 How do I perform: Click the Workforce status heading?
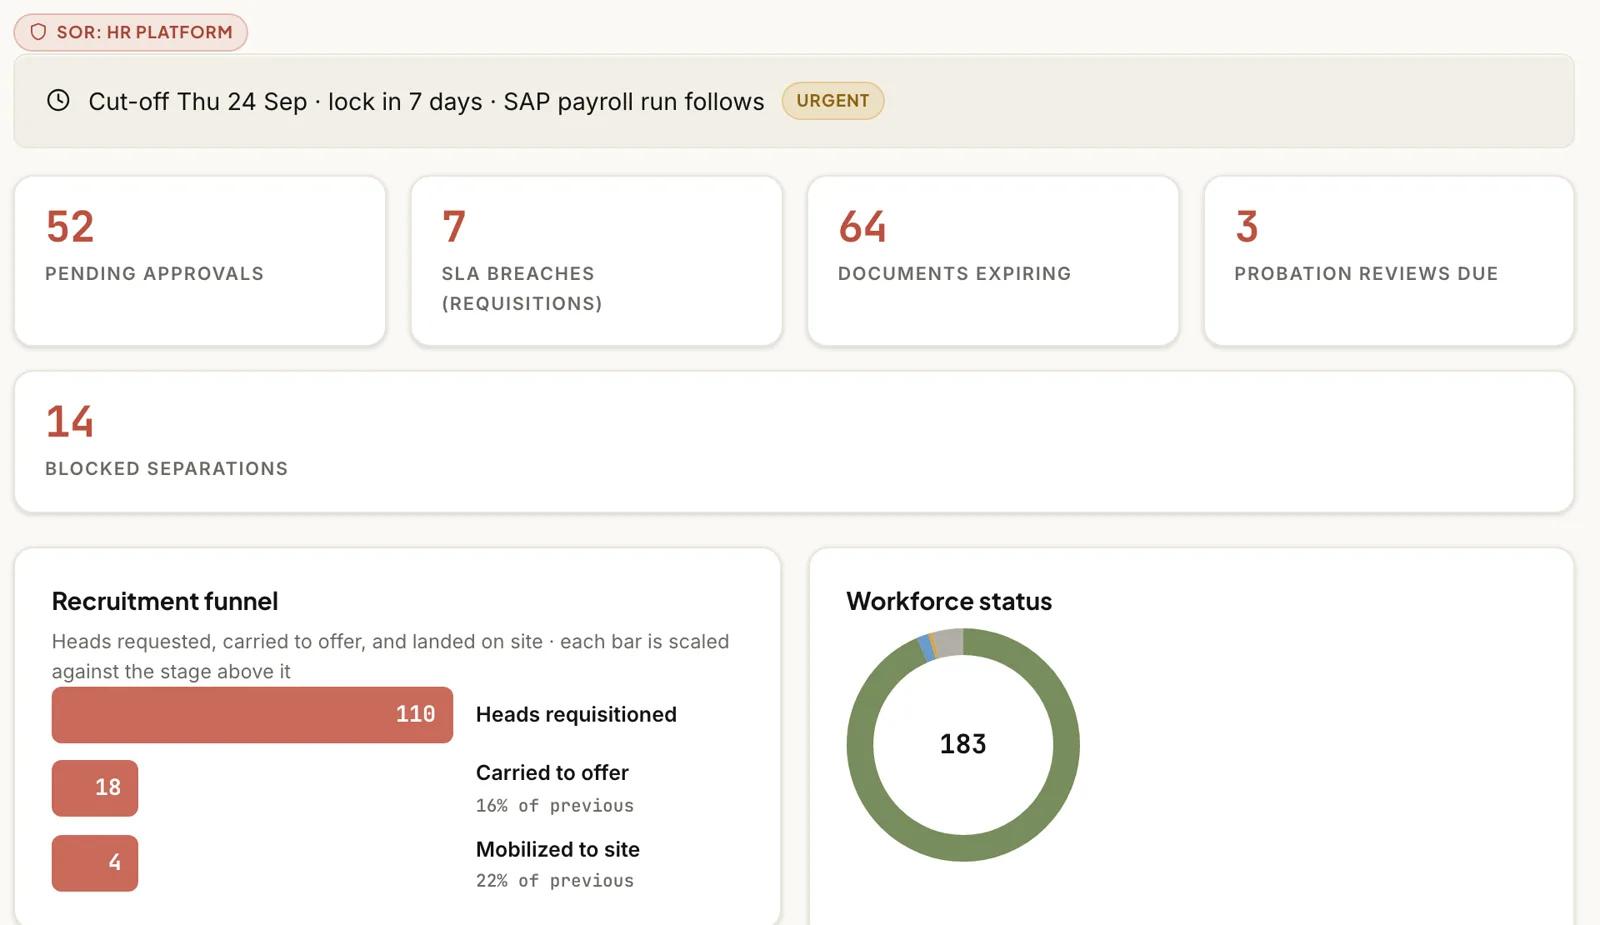(949, 601)
